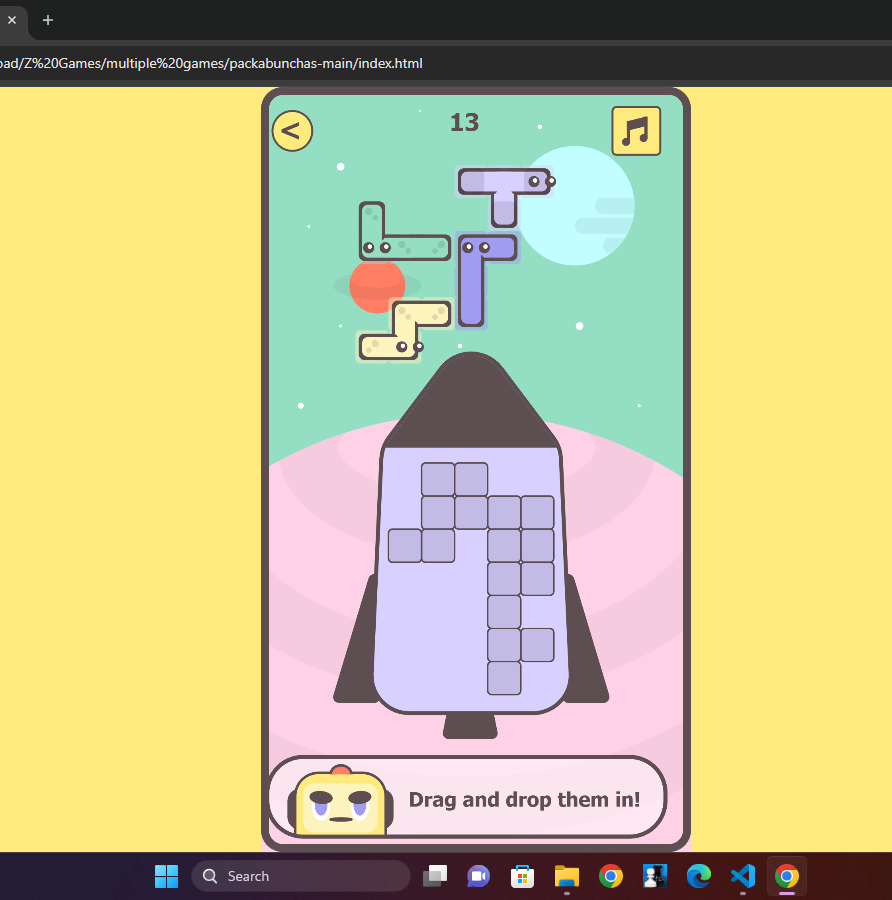Toggle the game music
Screen dimensions: 892x900
[x=636, y=131]
